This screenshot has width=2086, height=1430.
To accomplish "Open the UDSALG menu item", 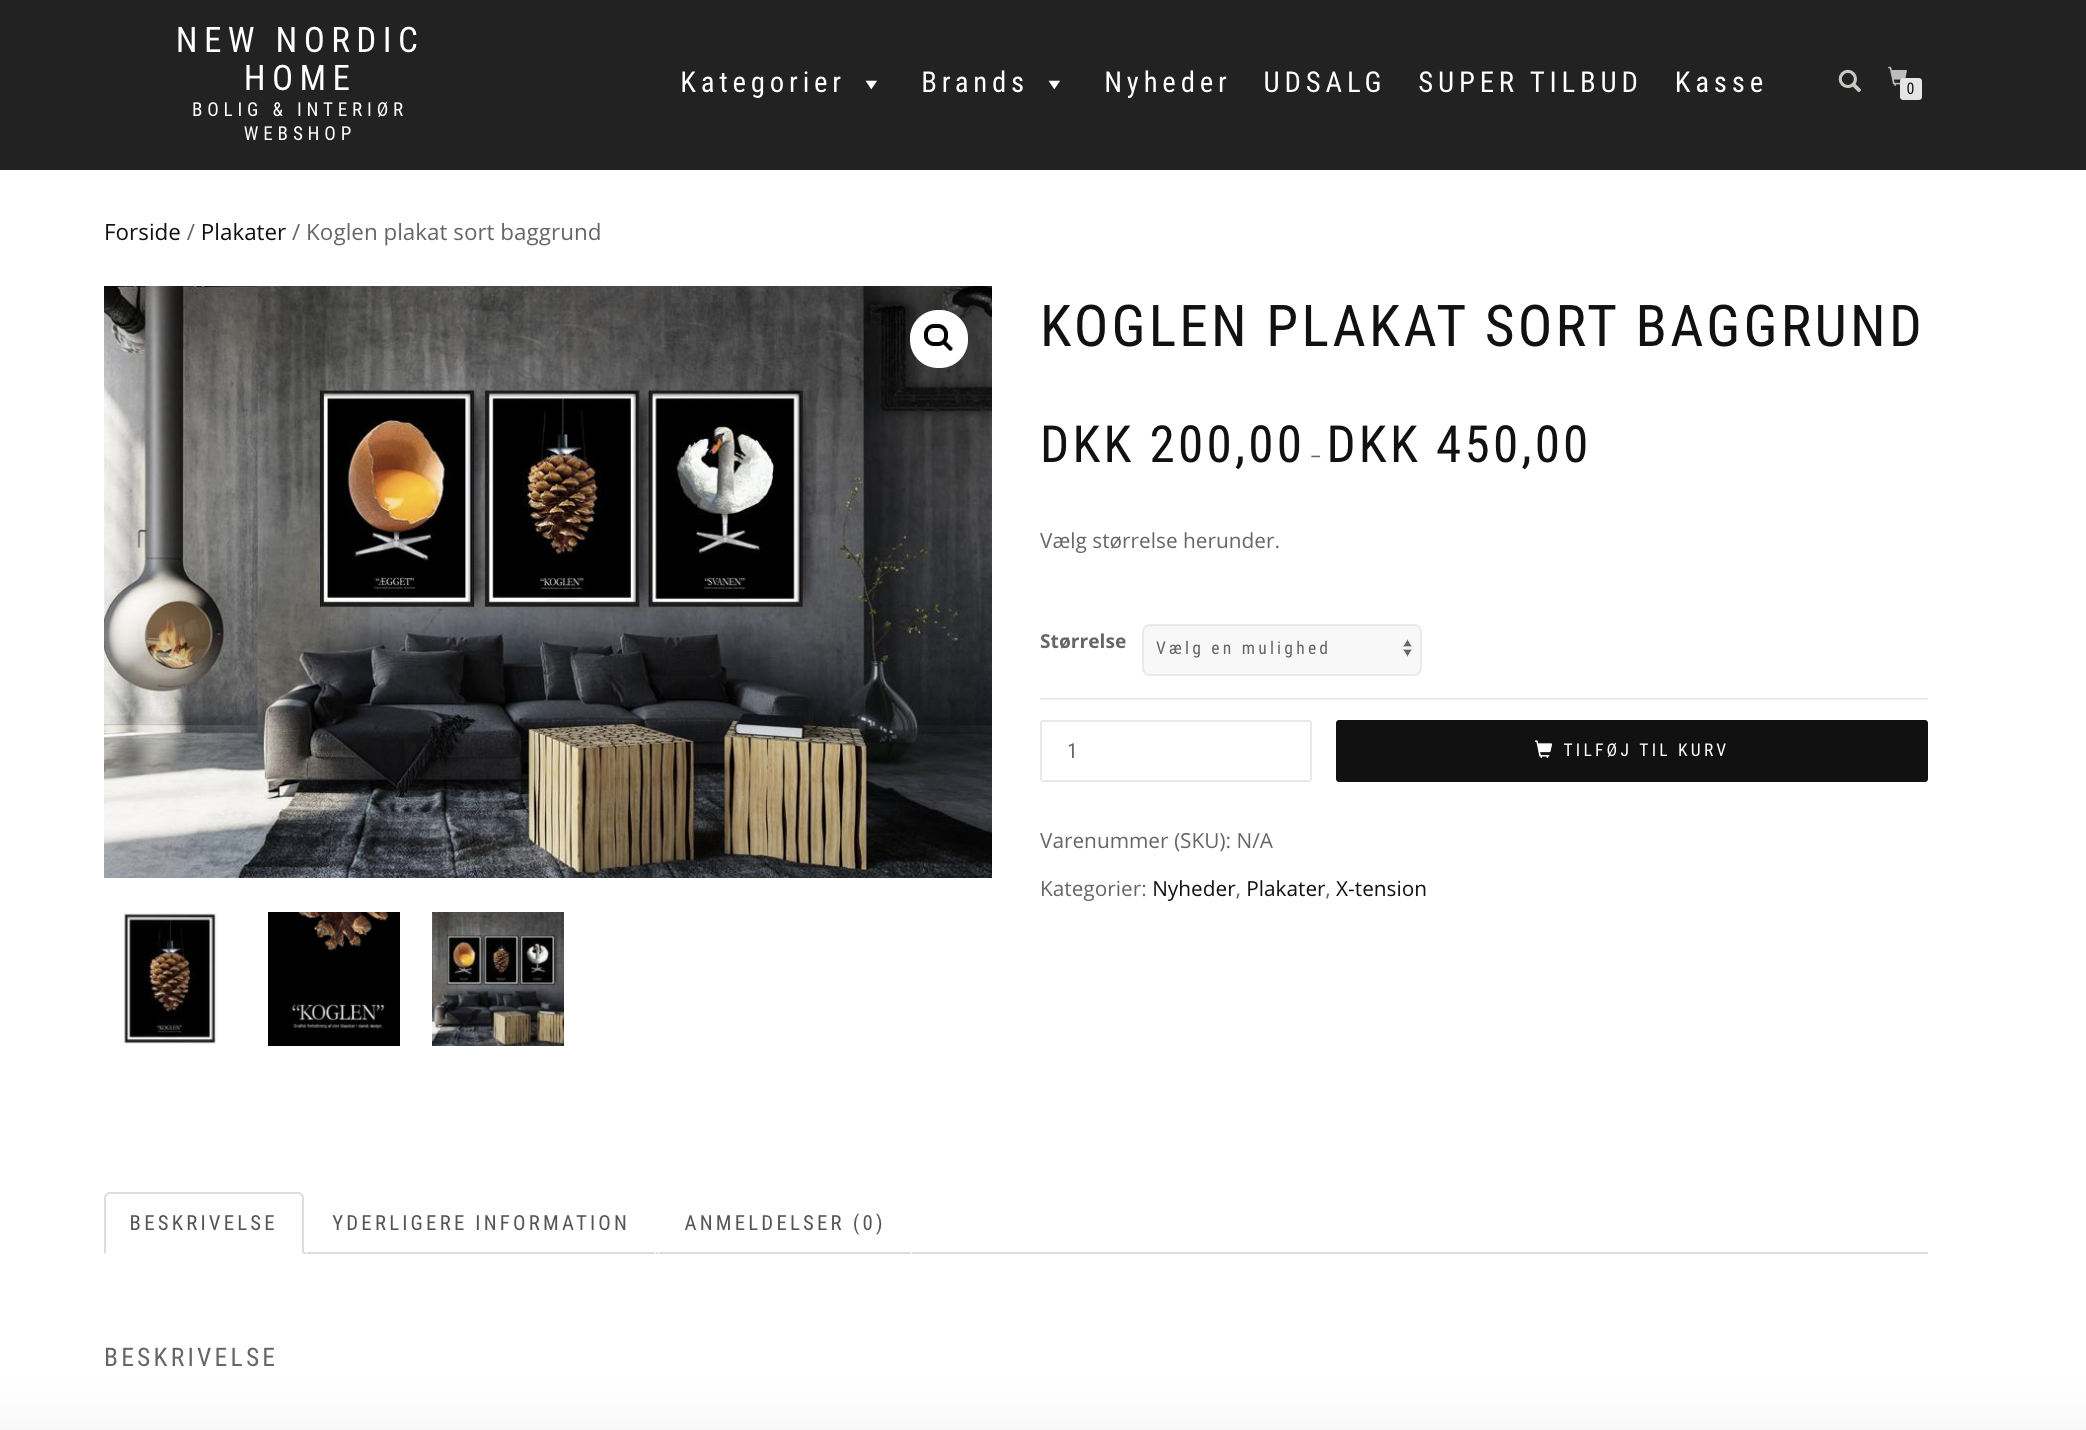I will [x=1323, y=83].
